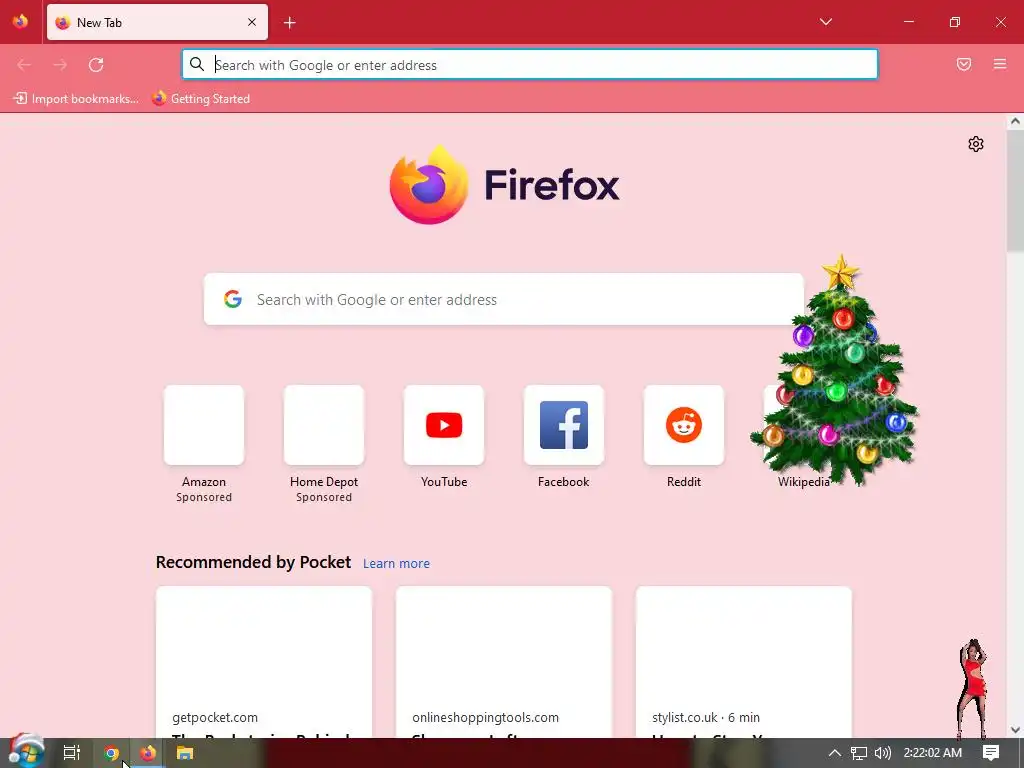Image resolution: width=1024 pixels, height=768 pixels.
Task: Focus the address bar search field
Action: pos(530,65)
